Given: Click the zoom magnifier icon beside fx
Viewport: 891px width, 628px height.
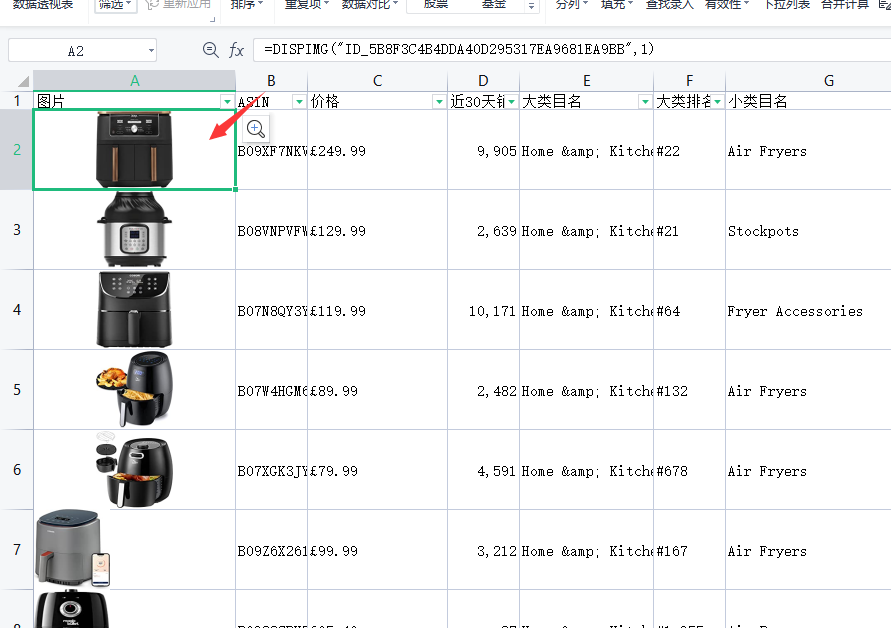Looking at the screenshot, I should (211, 50).
